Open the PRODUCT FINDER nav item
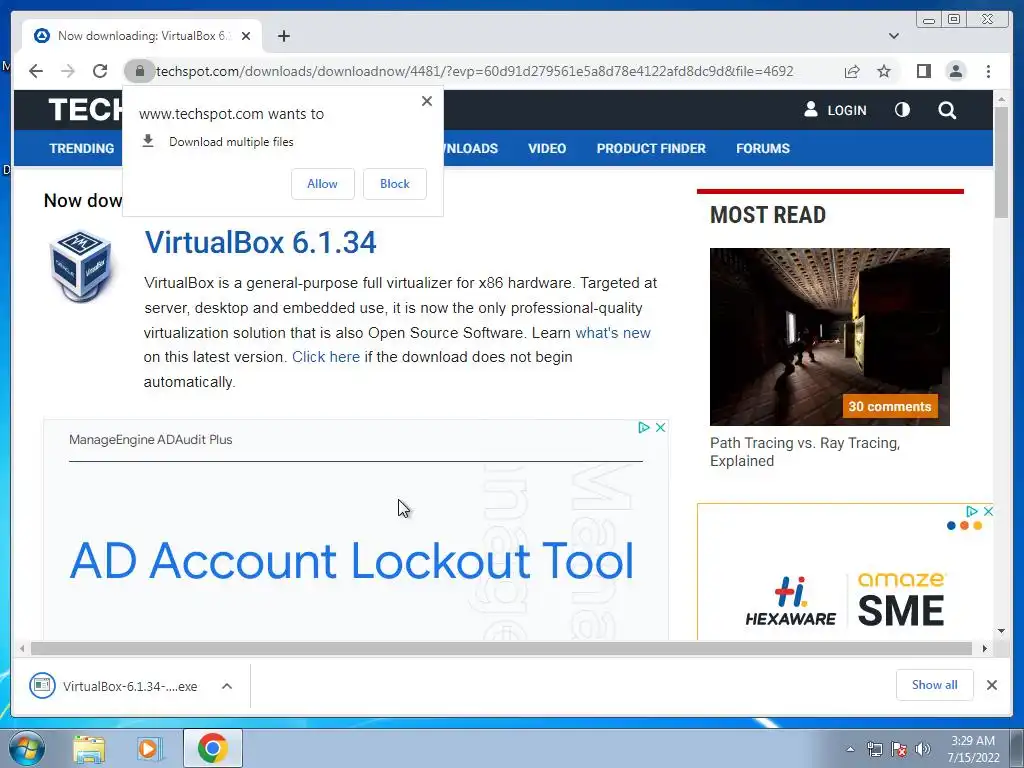This screenshot has width=1024, height=768. pos(651,148)
